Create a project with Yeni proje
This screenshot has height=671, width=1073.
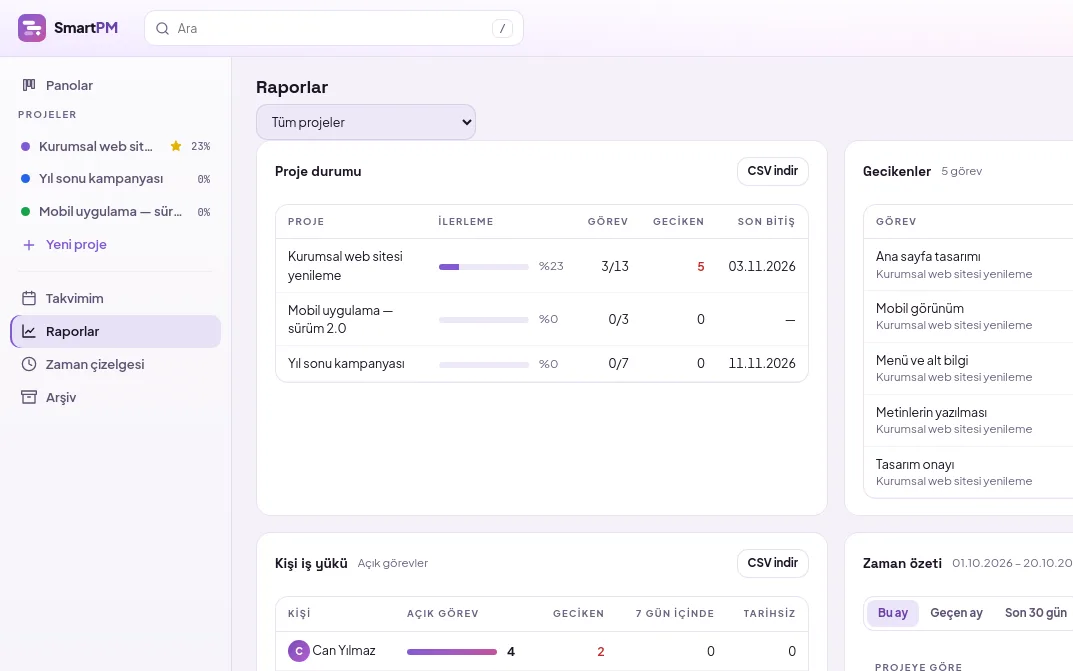click(x=116, y=245)
